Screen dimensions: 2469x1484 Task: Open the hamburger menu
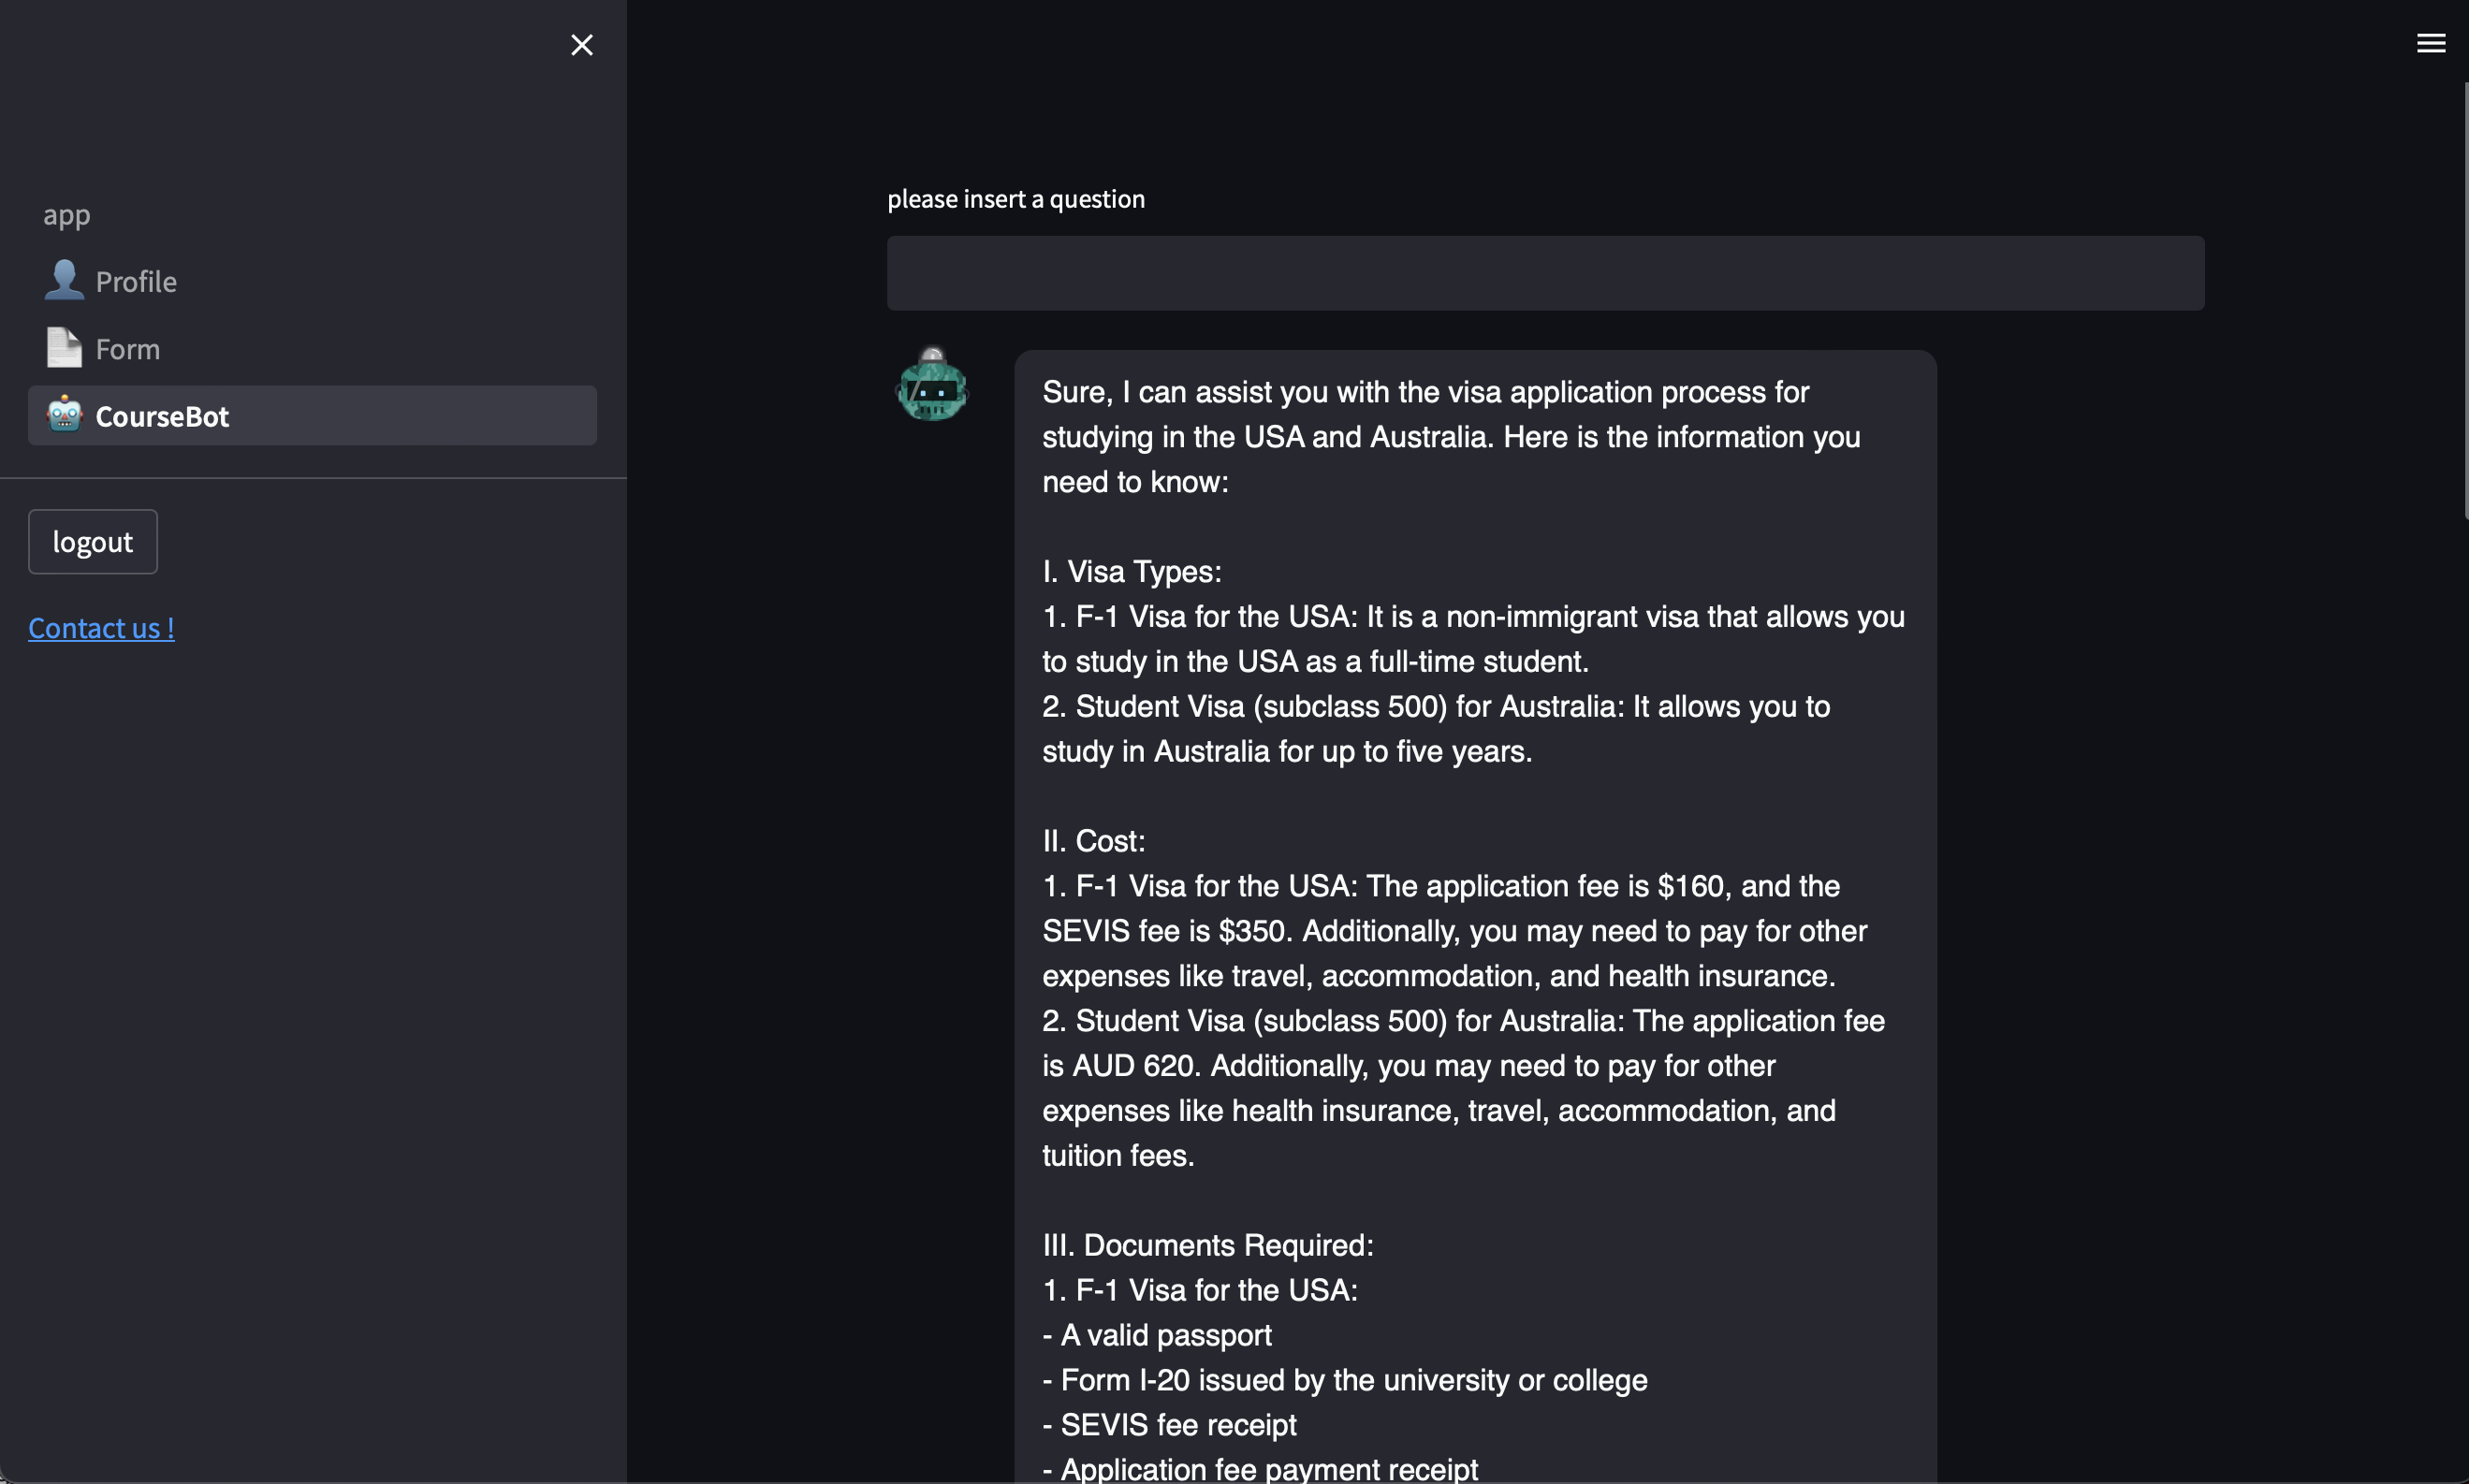point(2430,43)
